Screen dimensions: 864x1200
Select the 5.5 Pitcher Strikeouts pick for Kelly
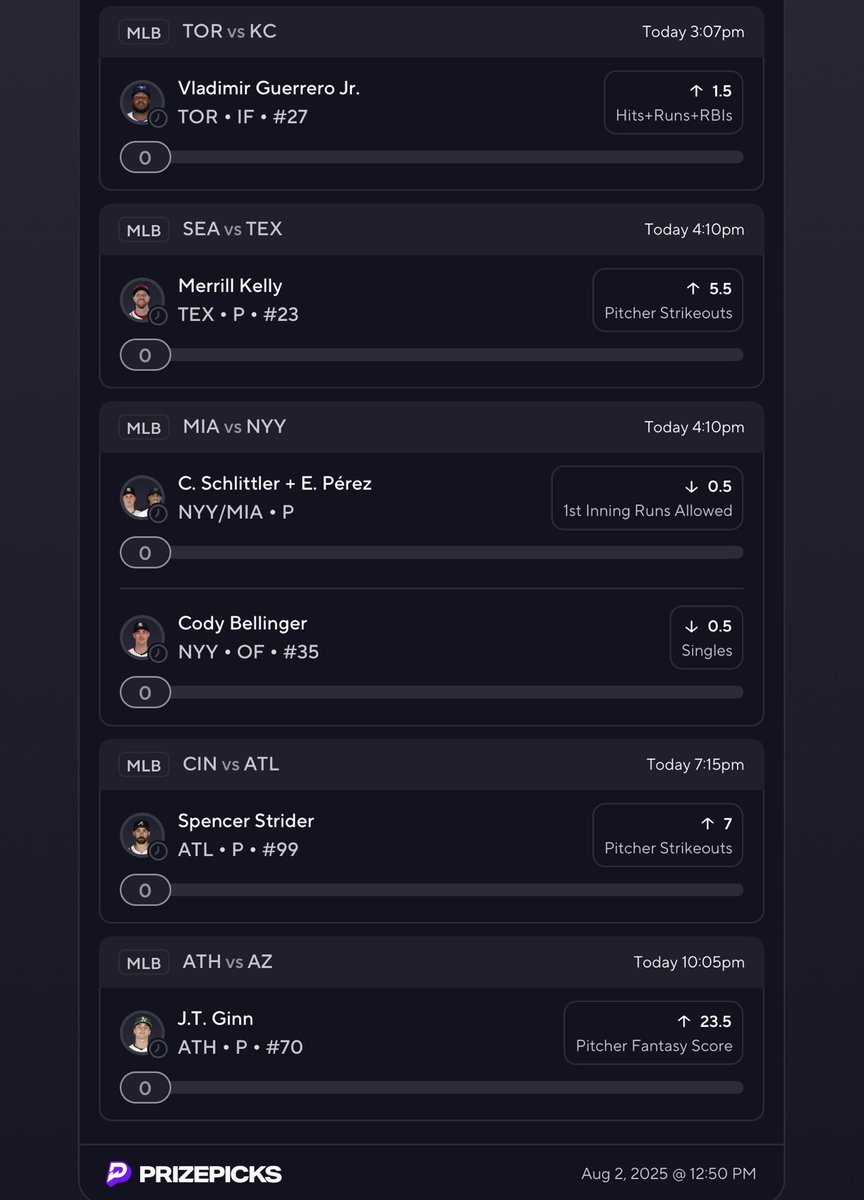pos(668,300)
